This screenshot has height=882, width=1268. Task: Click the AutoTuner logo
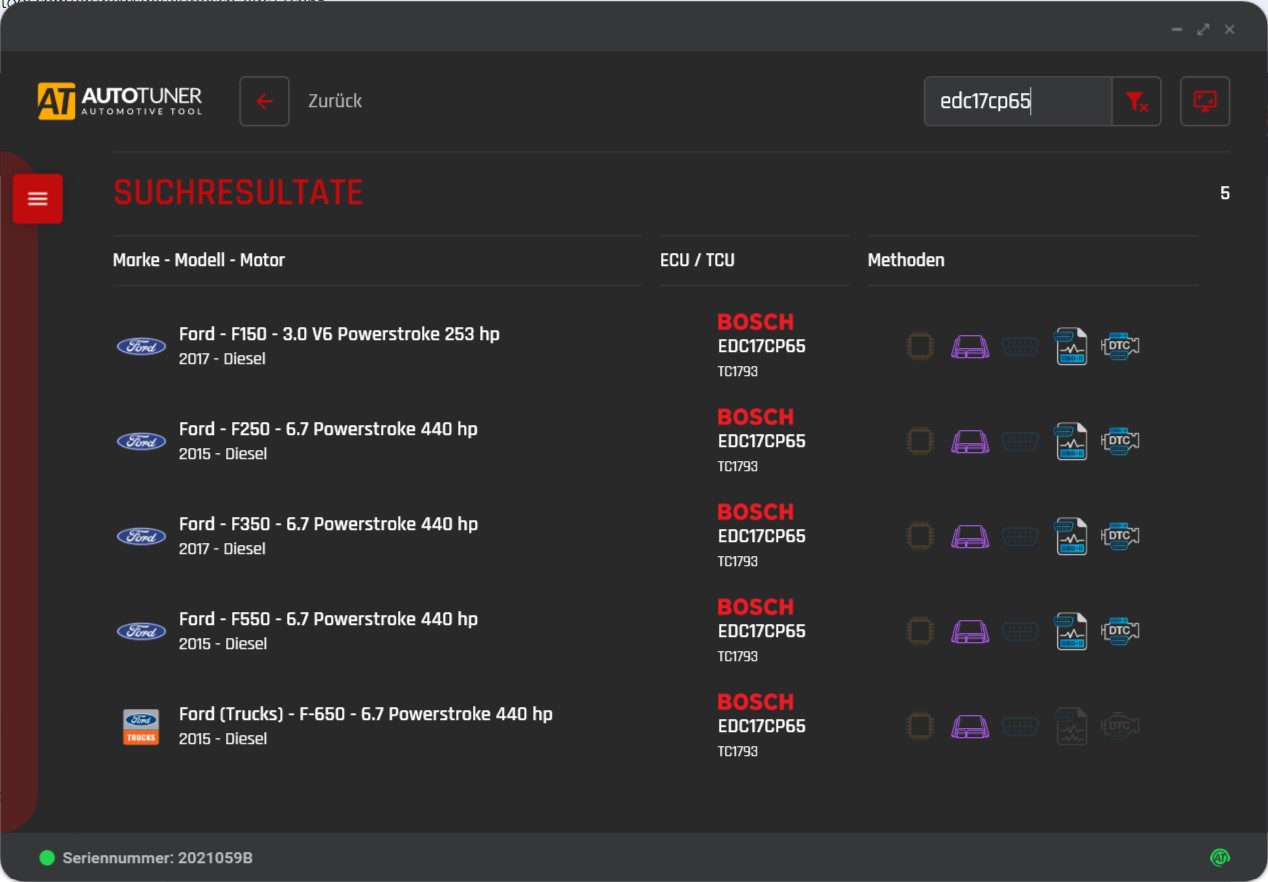(120, 101)
